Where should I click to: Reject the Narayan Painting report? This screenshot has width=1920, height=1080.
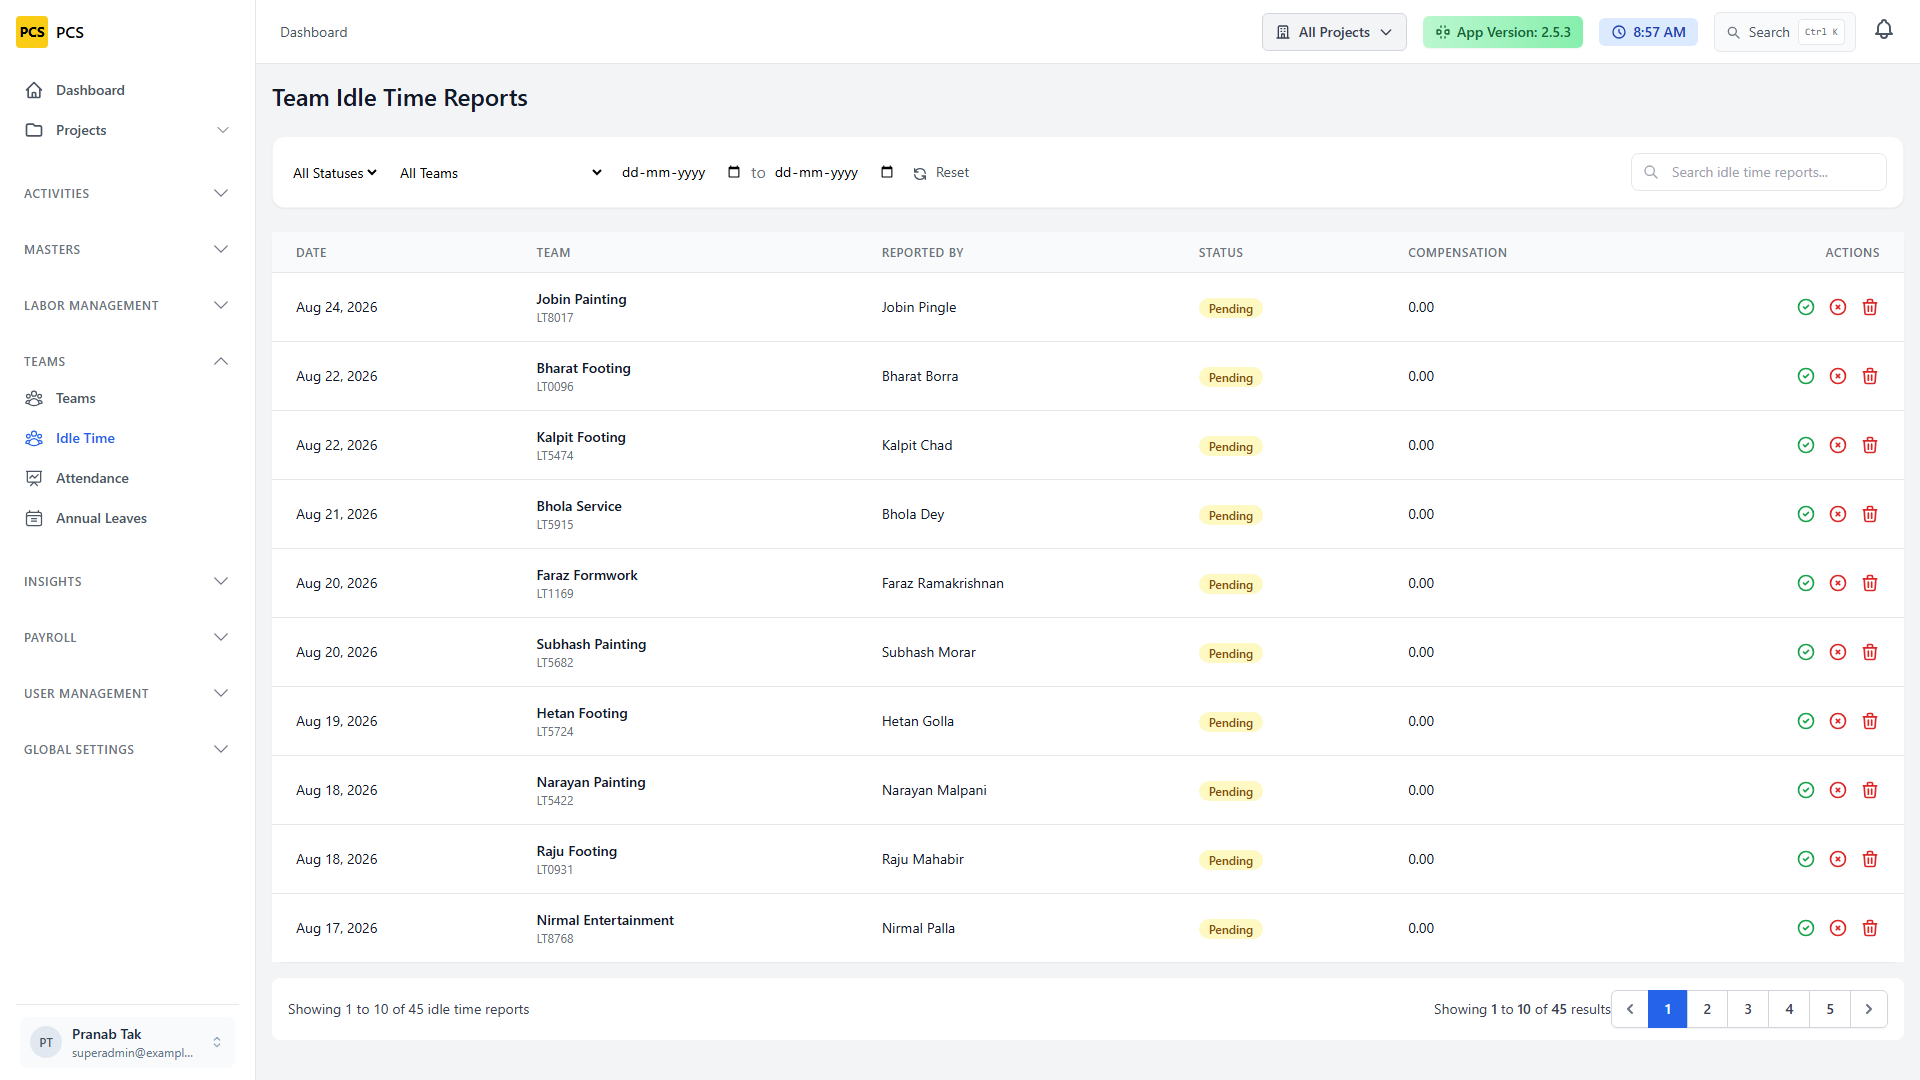pos(1838,790)
